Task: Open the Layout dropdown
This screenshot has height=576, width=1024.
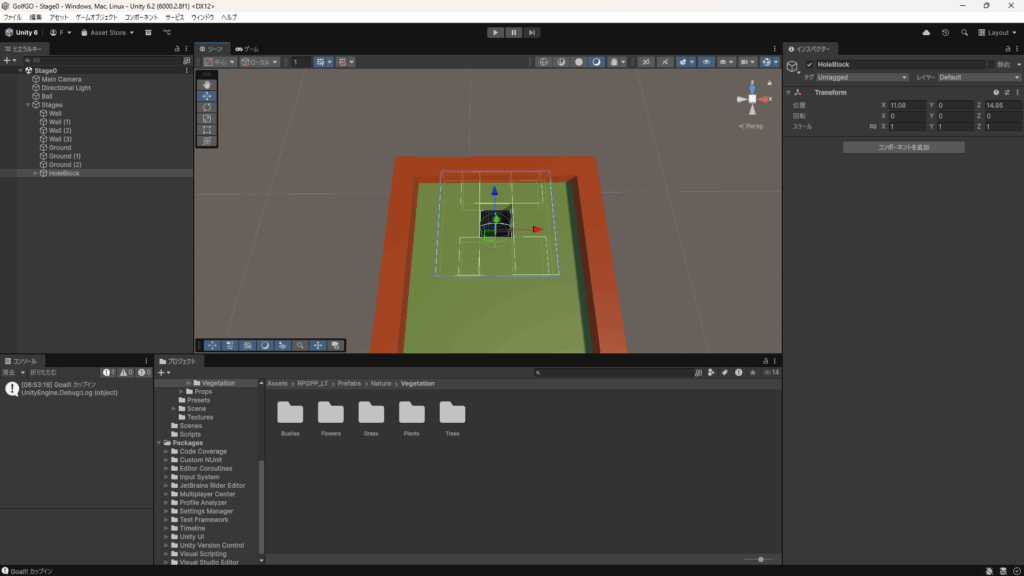Action: tap(997, 32)
